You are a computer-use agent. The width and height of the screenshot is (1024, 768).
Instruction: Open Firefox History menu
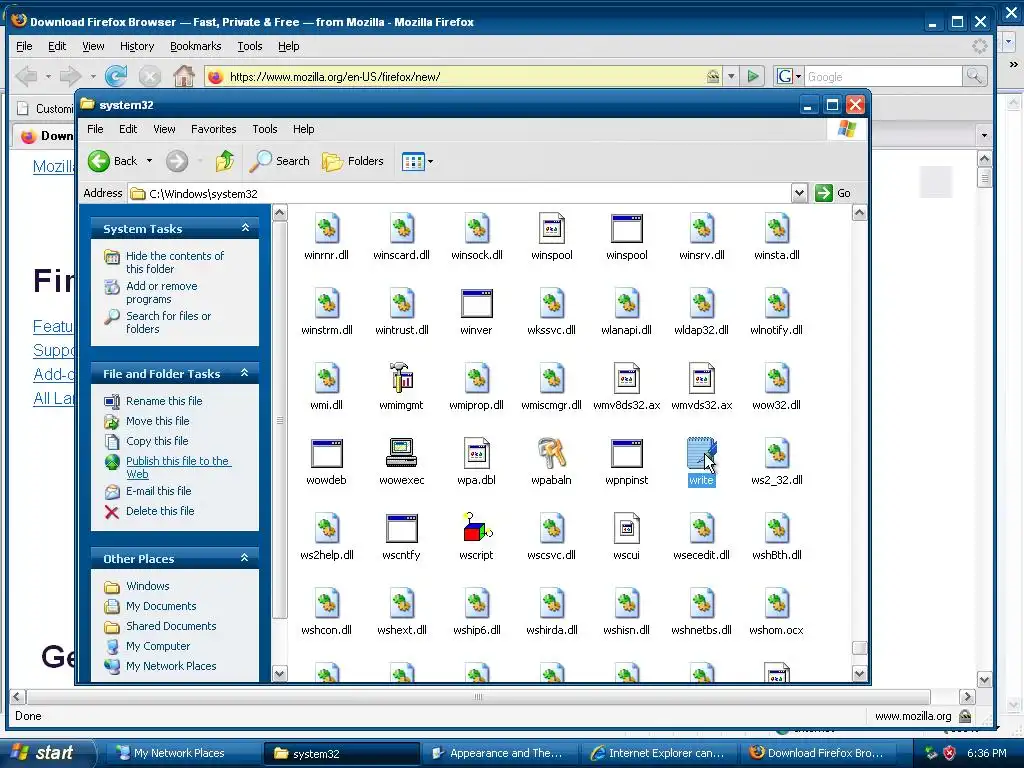[136, 46]
